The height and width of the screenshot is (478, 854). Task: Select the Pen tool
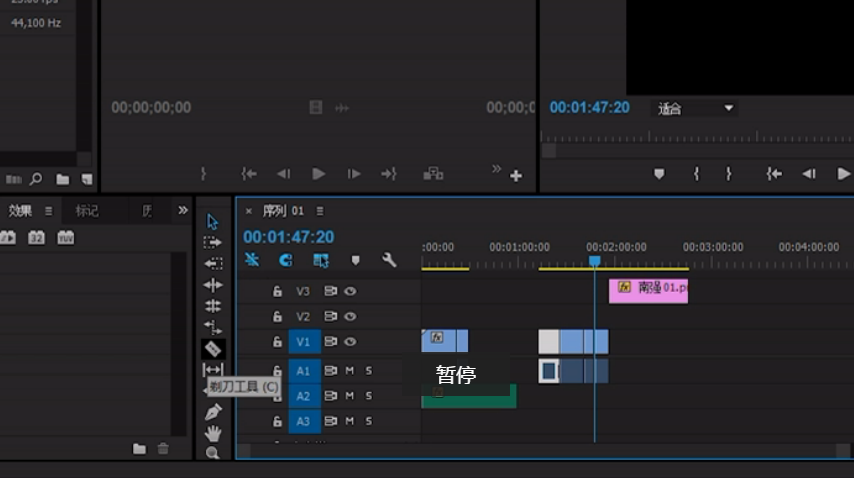point(212,412)
